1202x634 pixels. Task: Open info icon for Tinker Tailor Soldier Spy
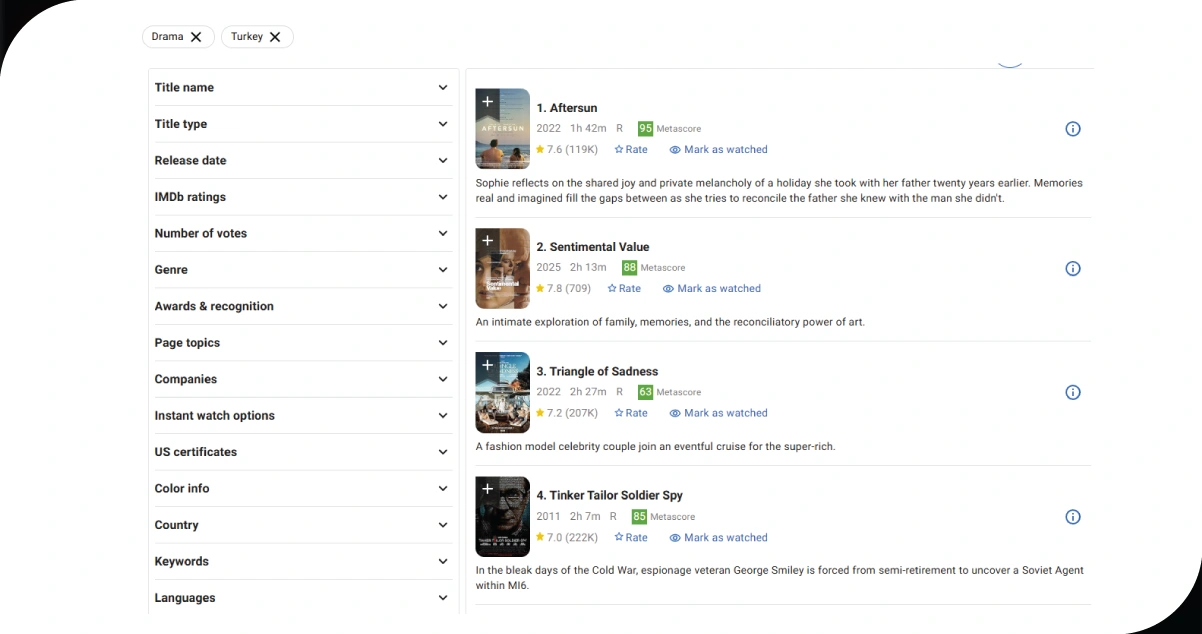[x=1073, y=517]
